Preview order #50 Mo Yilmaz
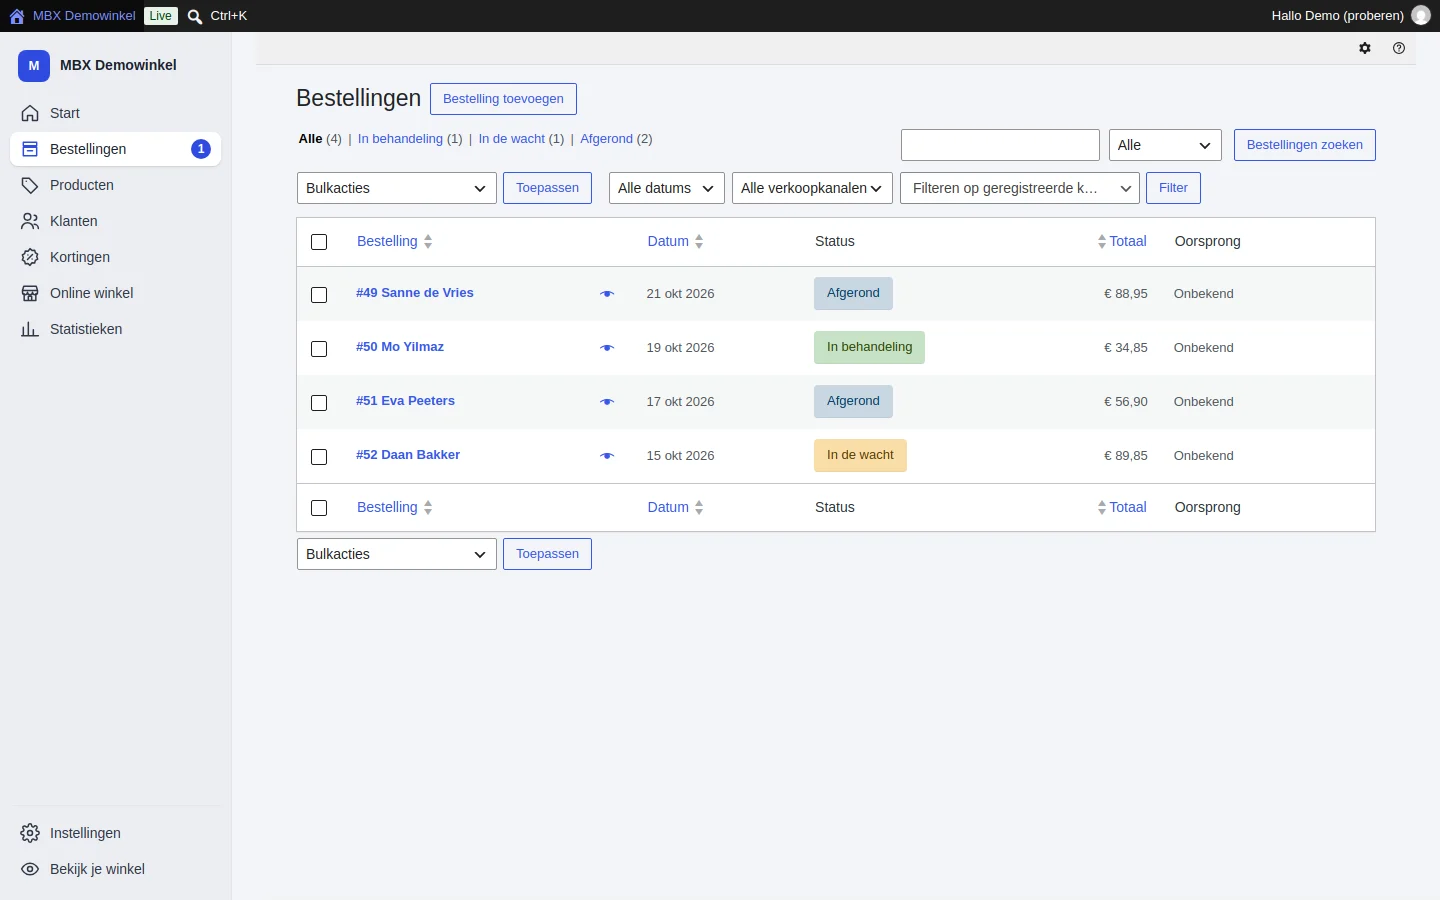Screen dimensions: 1440x900 point(607,348)
